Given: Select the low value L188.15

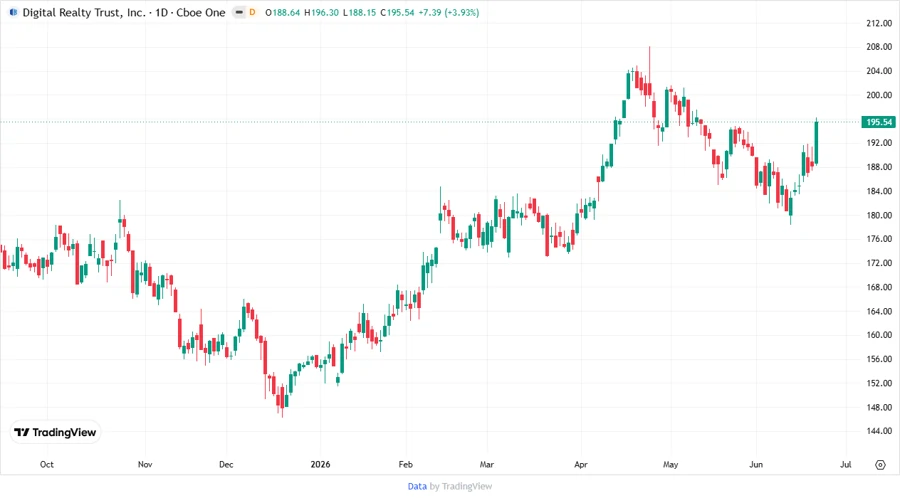Looking at the screenshot, I should click(359, 12).
